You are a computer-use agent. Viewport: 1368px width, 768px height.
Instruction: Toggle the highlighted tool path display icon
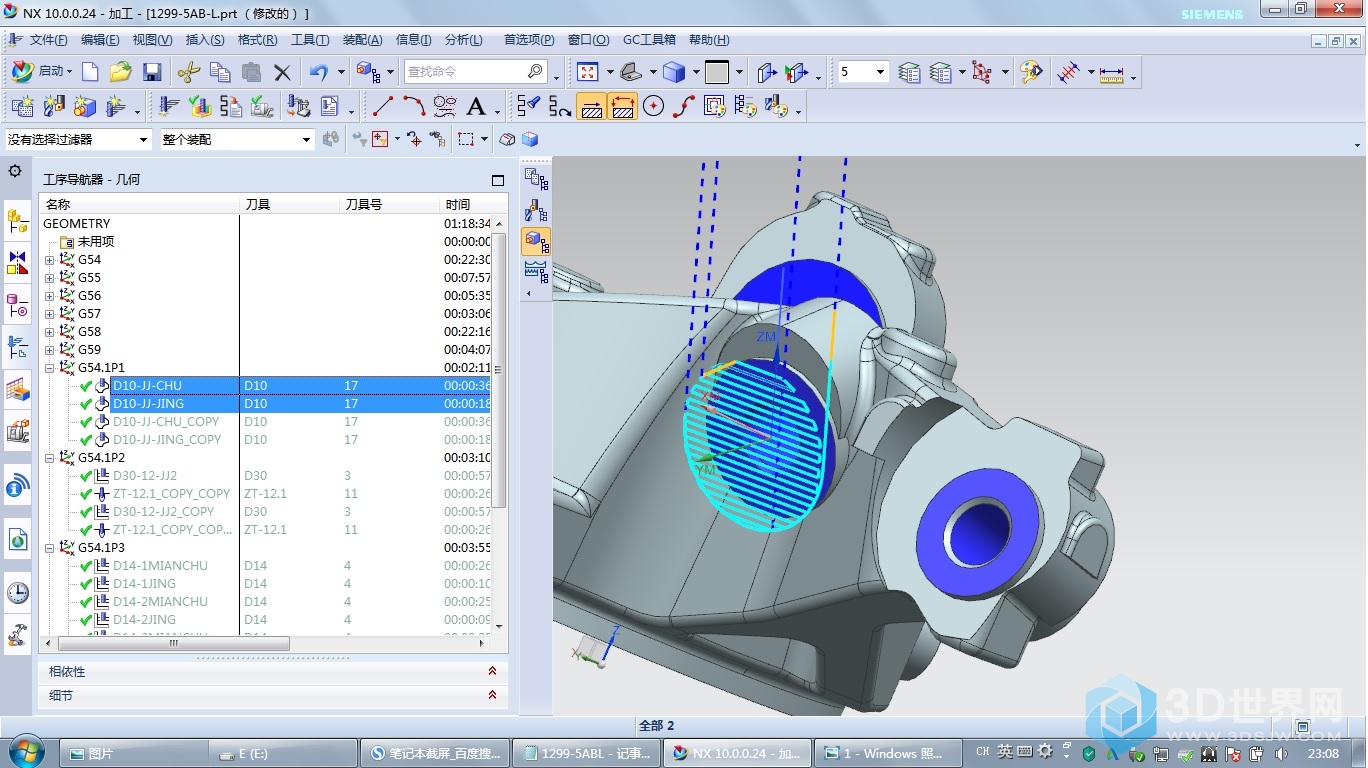tap(592, 106)
